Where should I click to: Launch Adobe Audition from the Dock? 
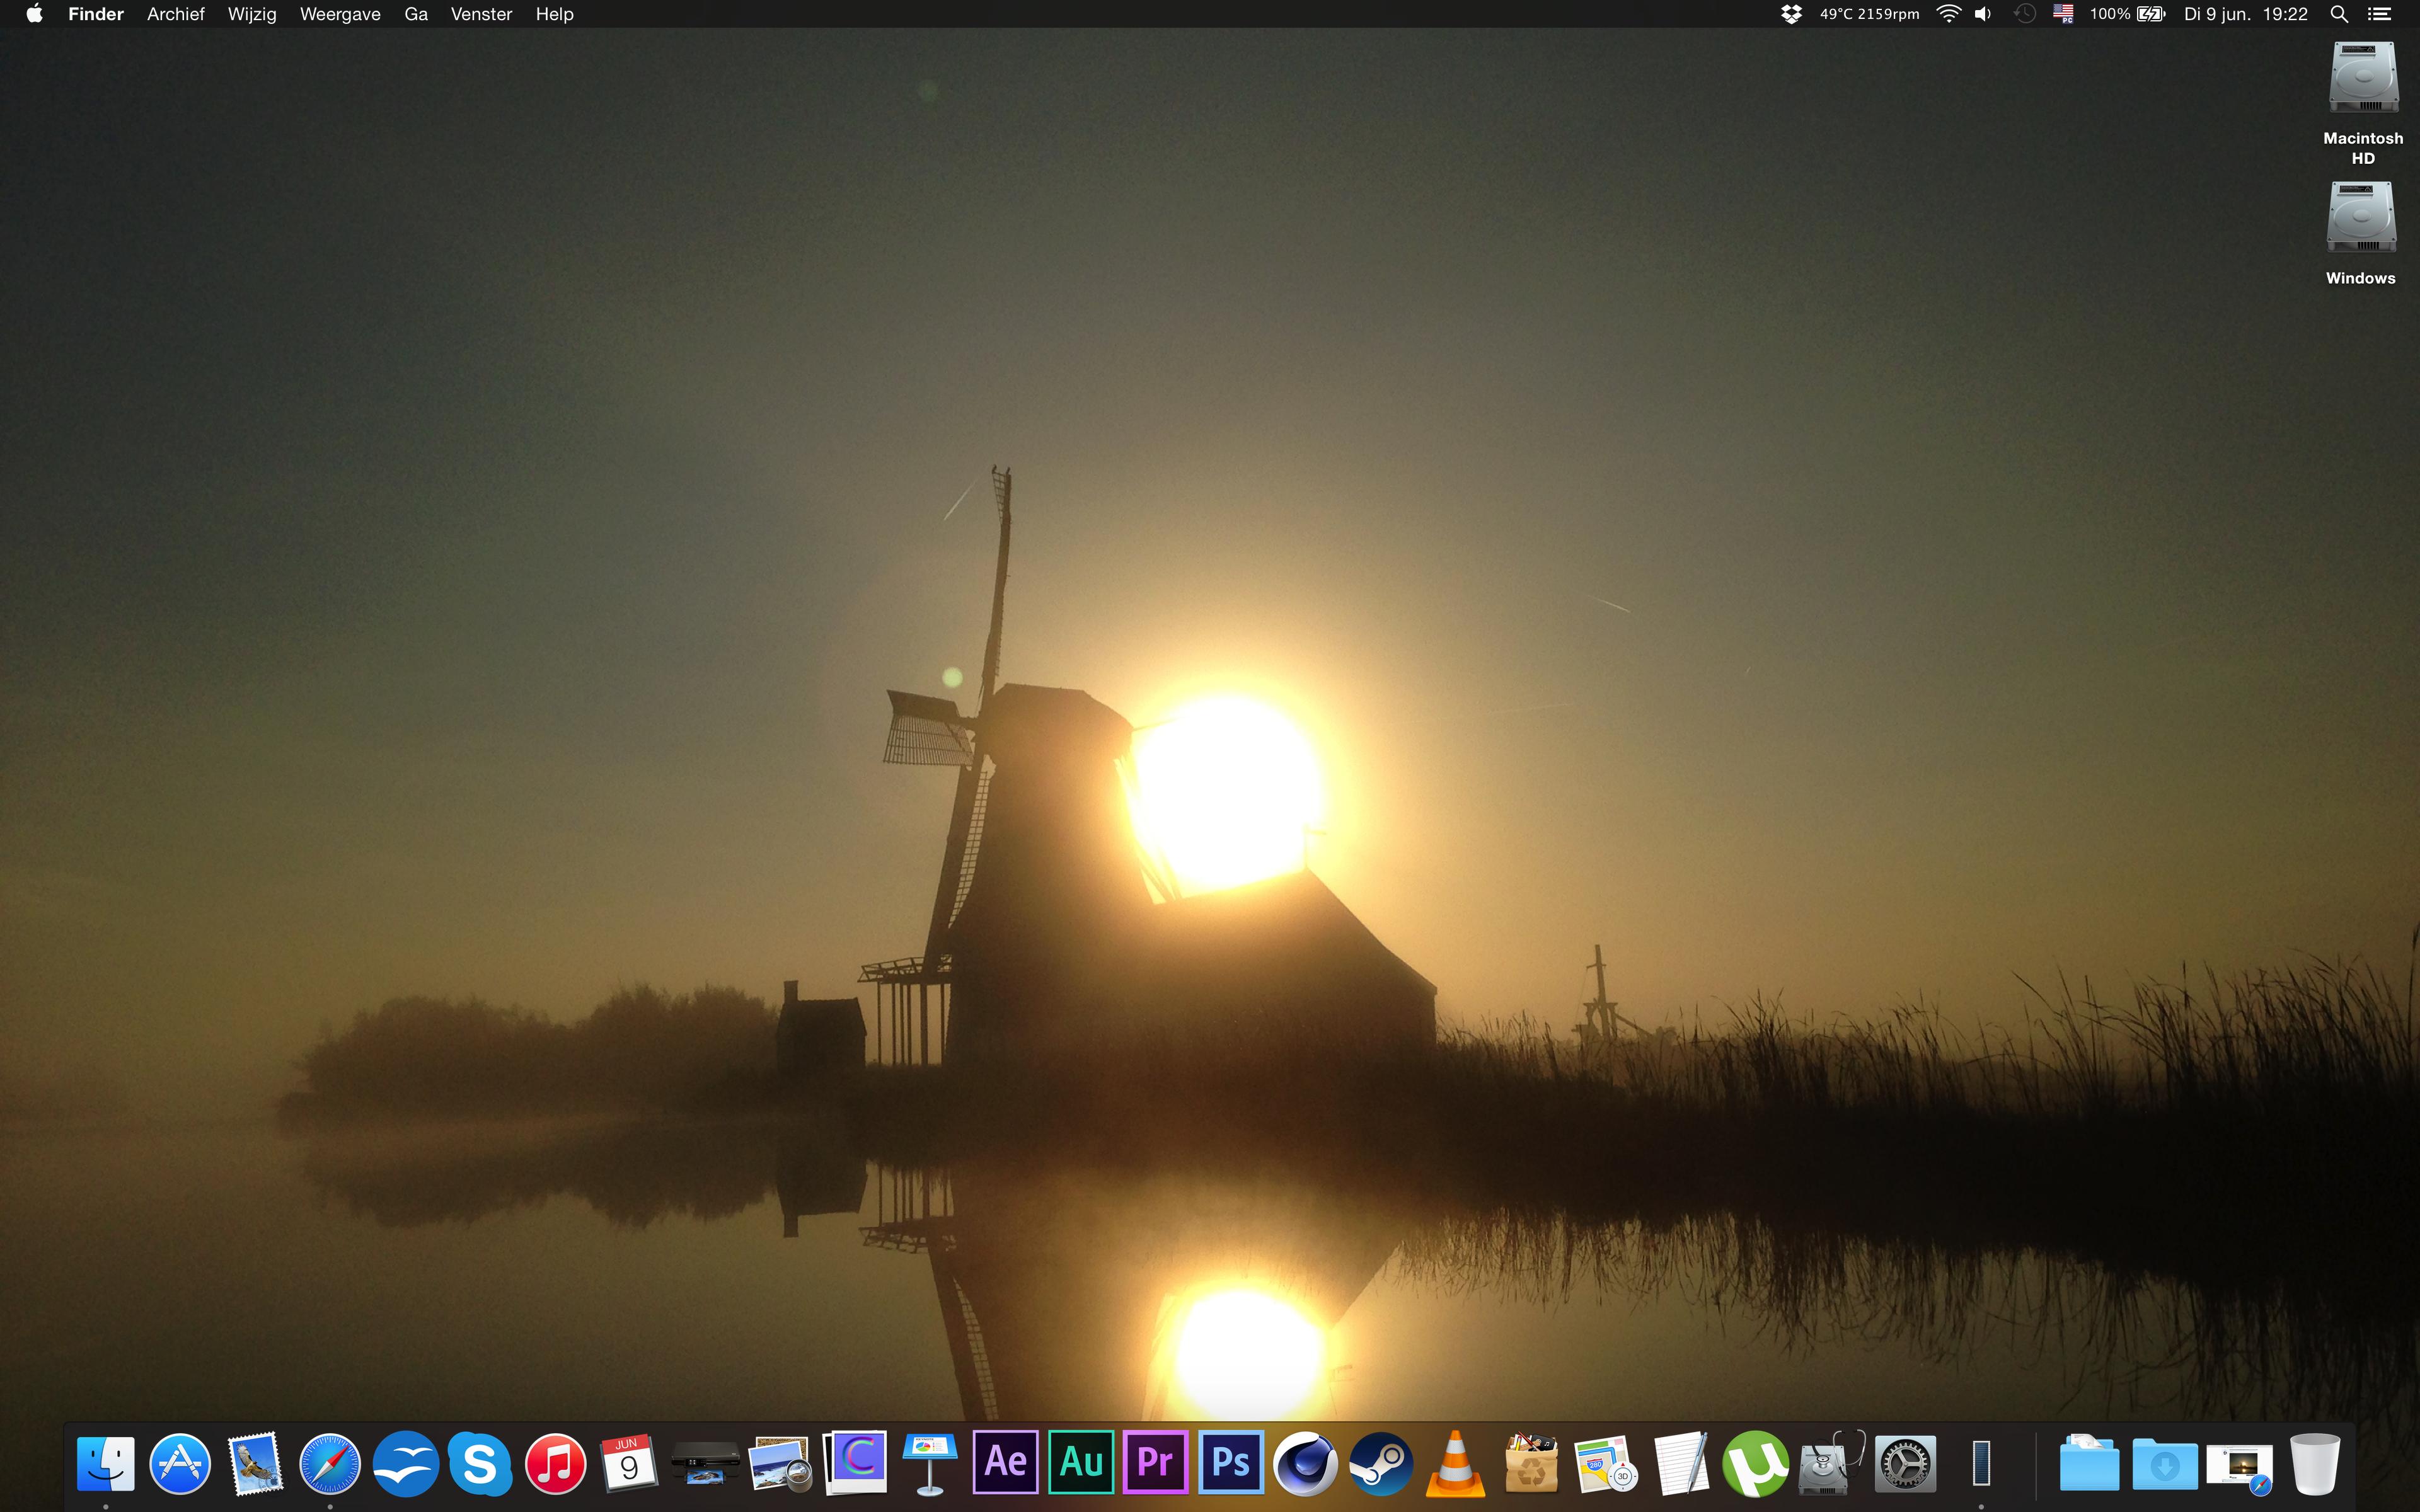click(x=1080, y=1463)
